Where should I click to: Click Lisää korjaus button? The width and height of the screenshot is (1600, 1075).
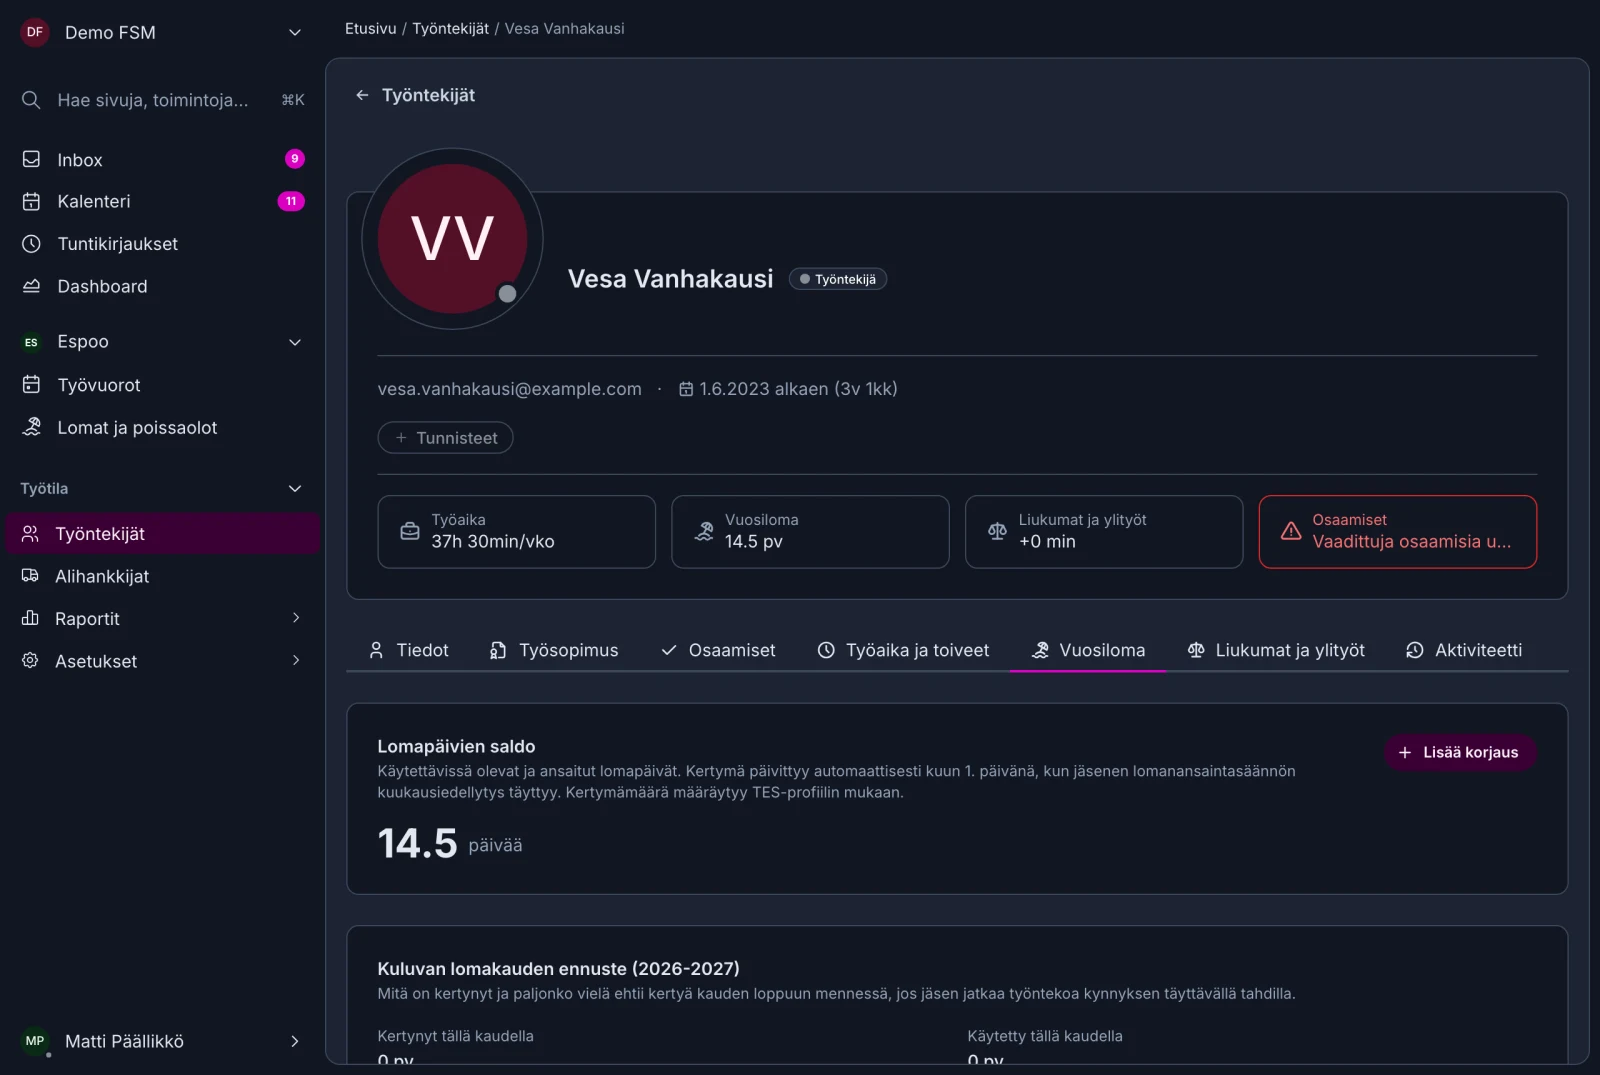tap(1460, 752)
